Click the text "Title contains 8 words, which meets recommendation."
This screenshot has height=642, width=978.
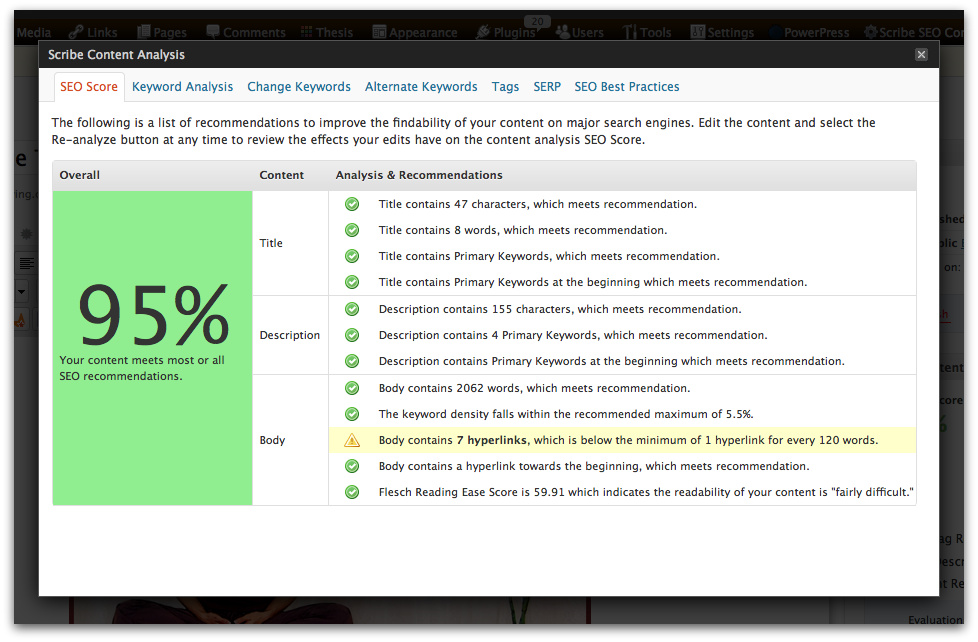point(523,230)
